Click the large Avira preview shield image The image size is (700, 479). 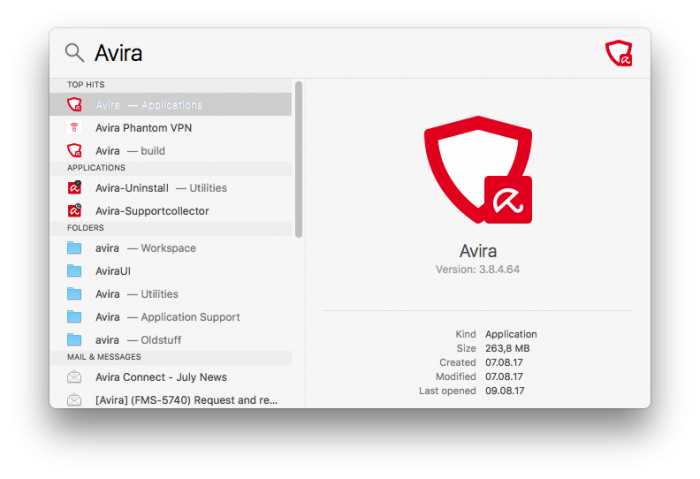click(478, 170)
